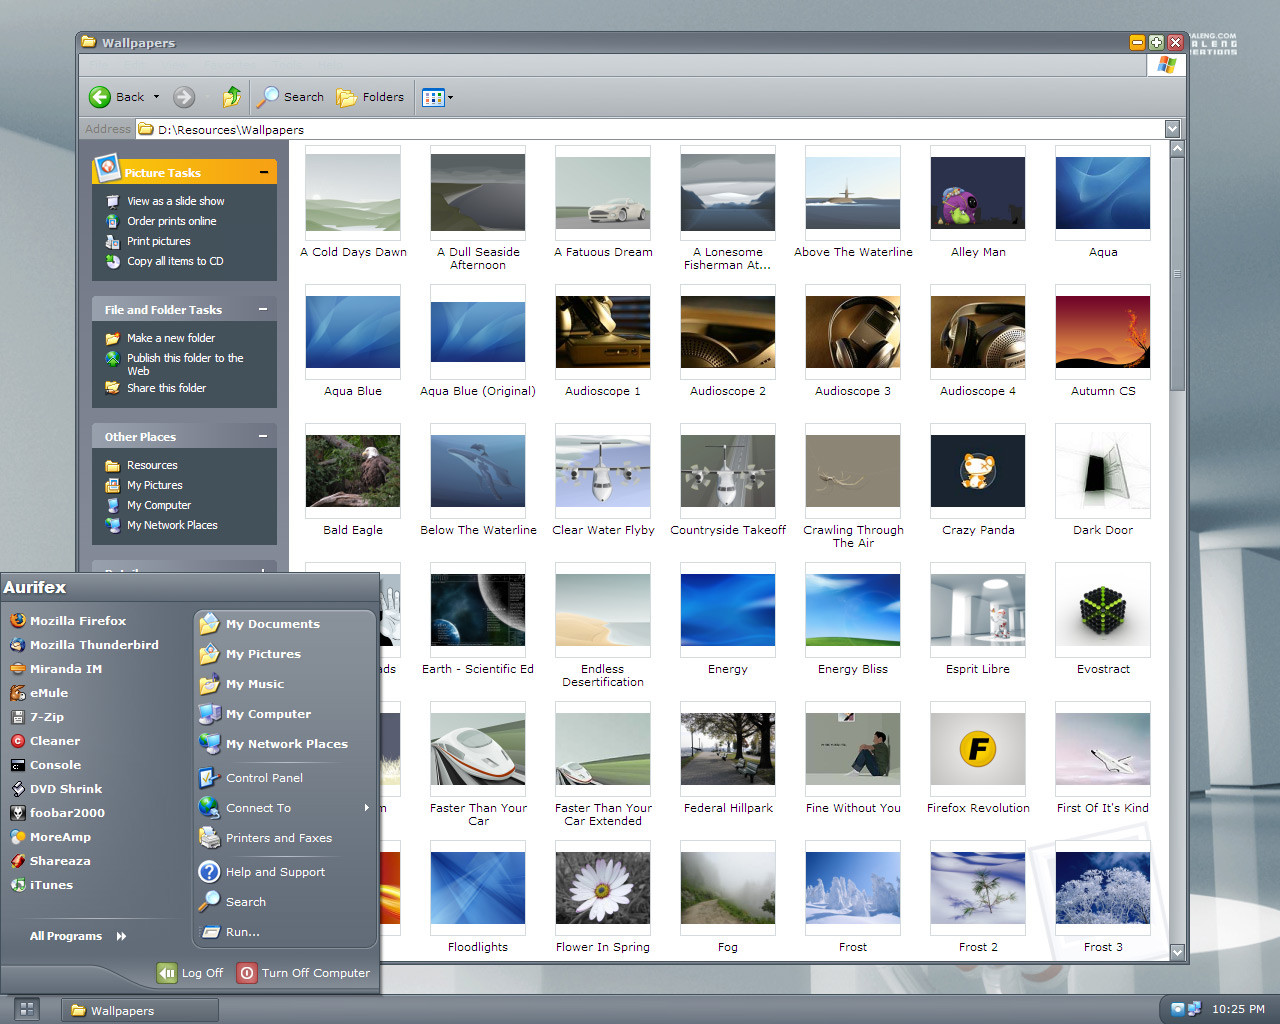
Task: Collapse the File and Folder Tasks panel
Action: pos(264,309)
